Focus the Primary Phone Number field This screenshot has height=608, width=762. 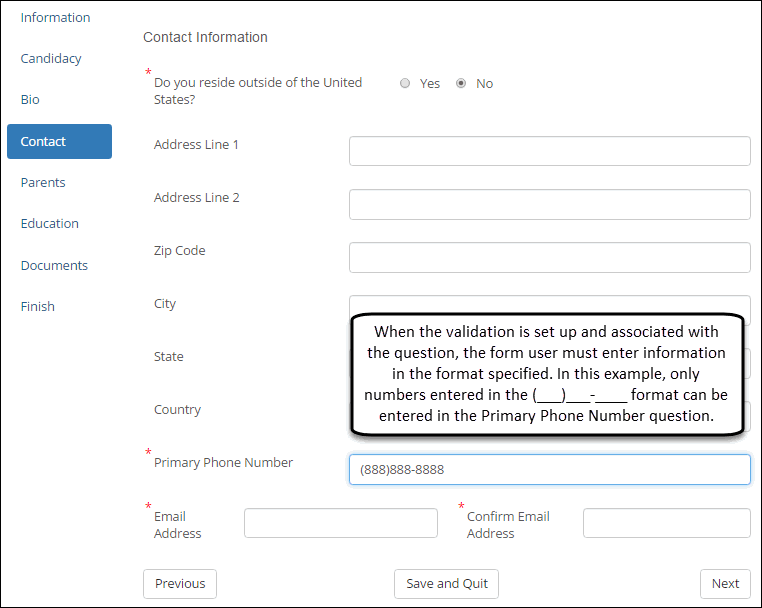(549, 469)
